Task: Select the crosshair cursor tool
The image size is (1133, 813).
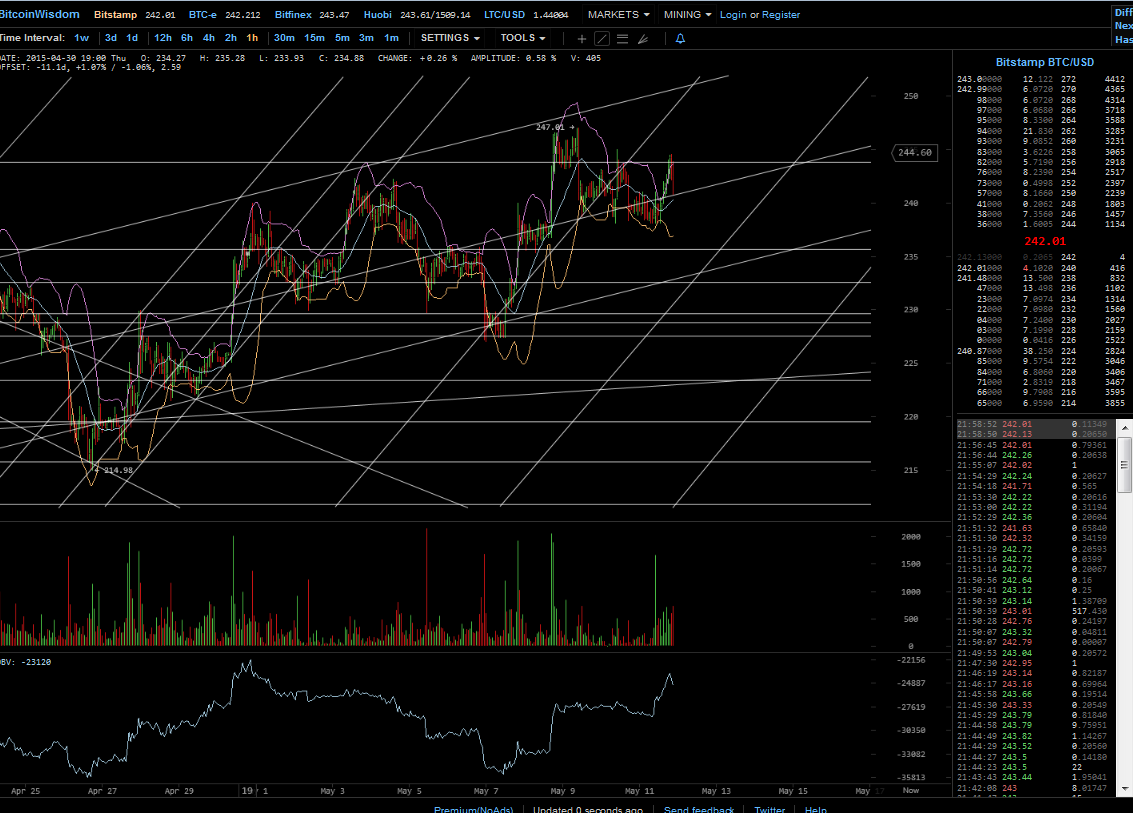Action: click(582, 39)
